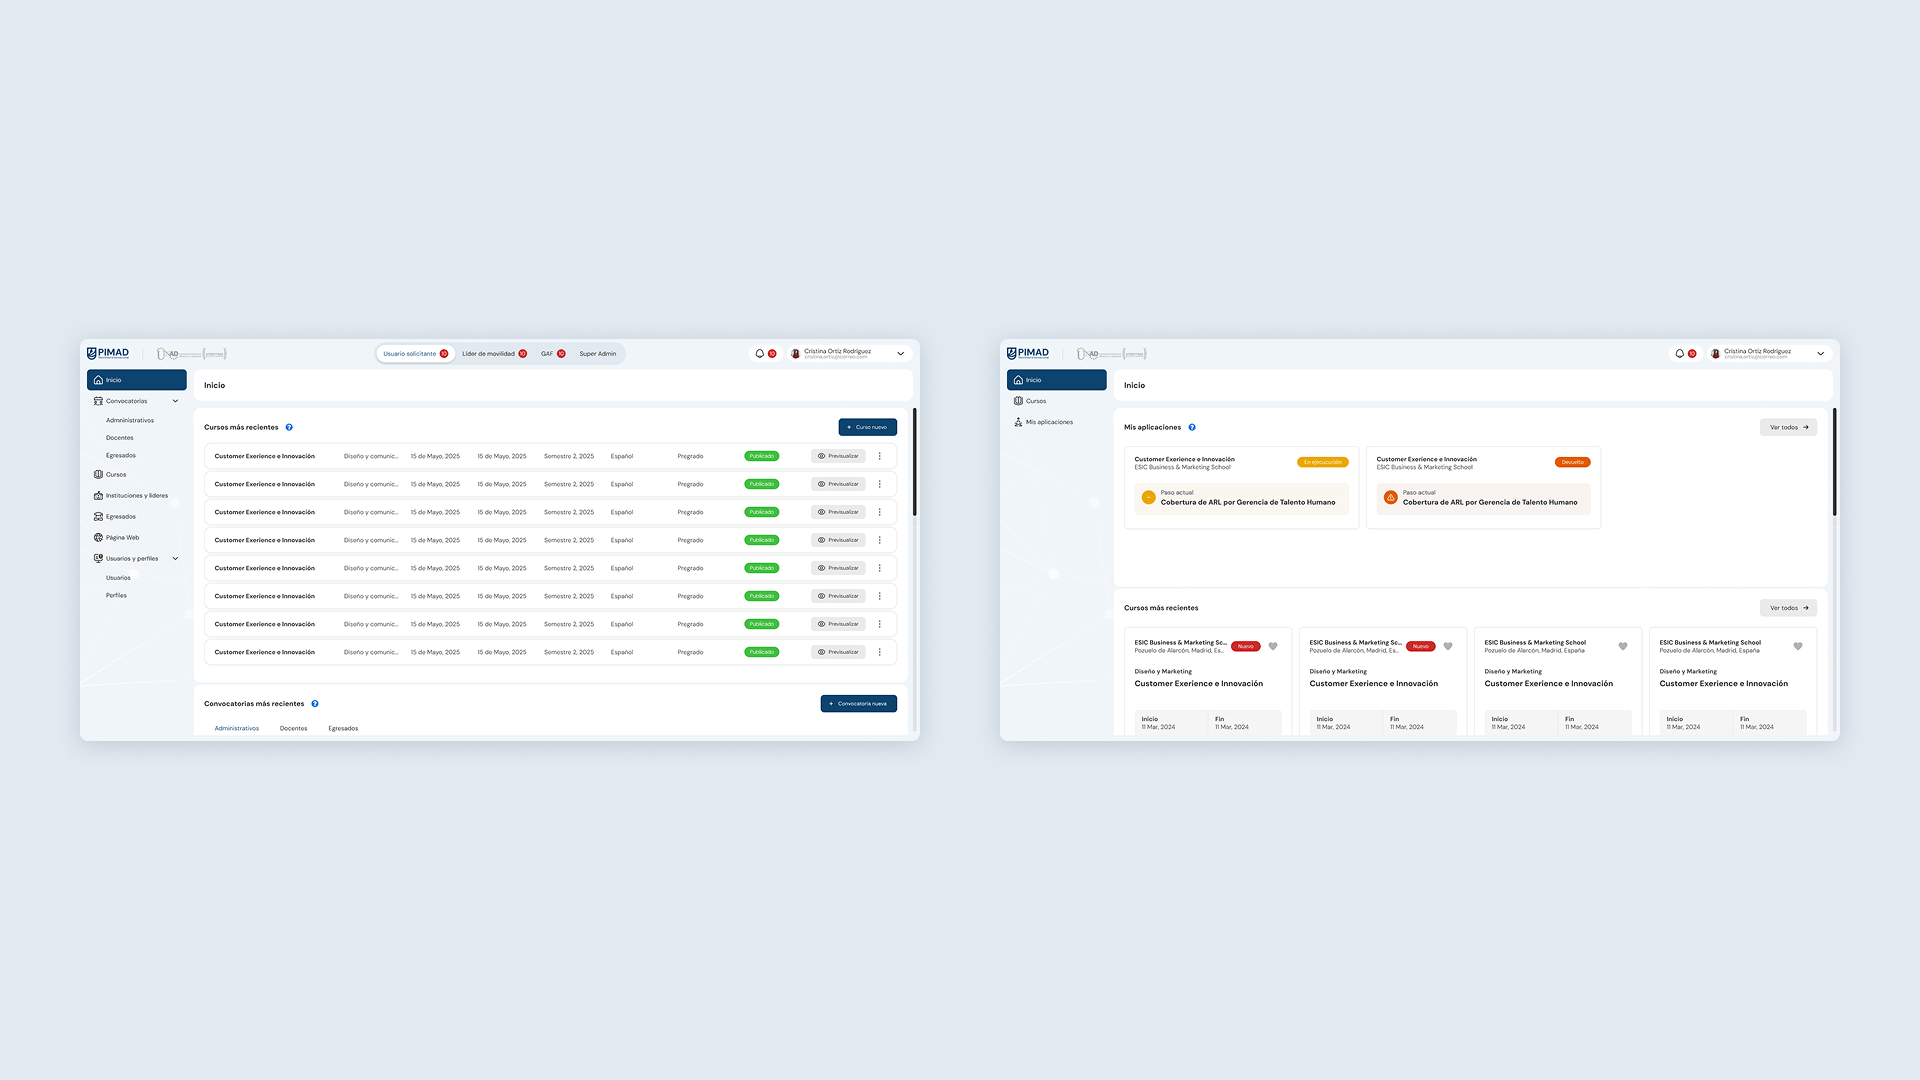This screenshot has height=1080, width=1920.
Task: Click the Curso nuevo button
Action: [867, 427]
